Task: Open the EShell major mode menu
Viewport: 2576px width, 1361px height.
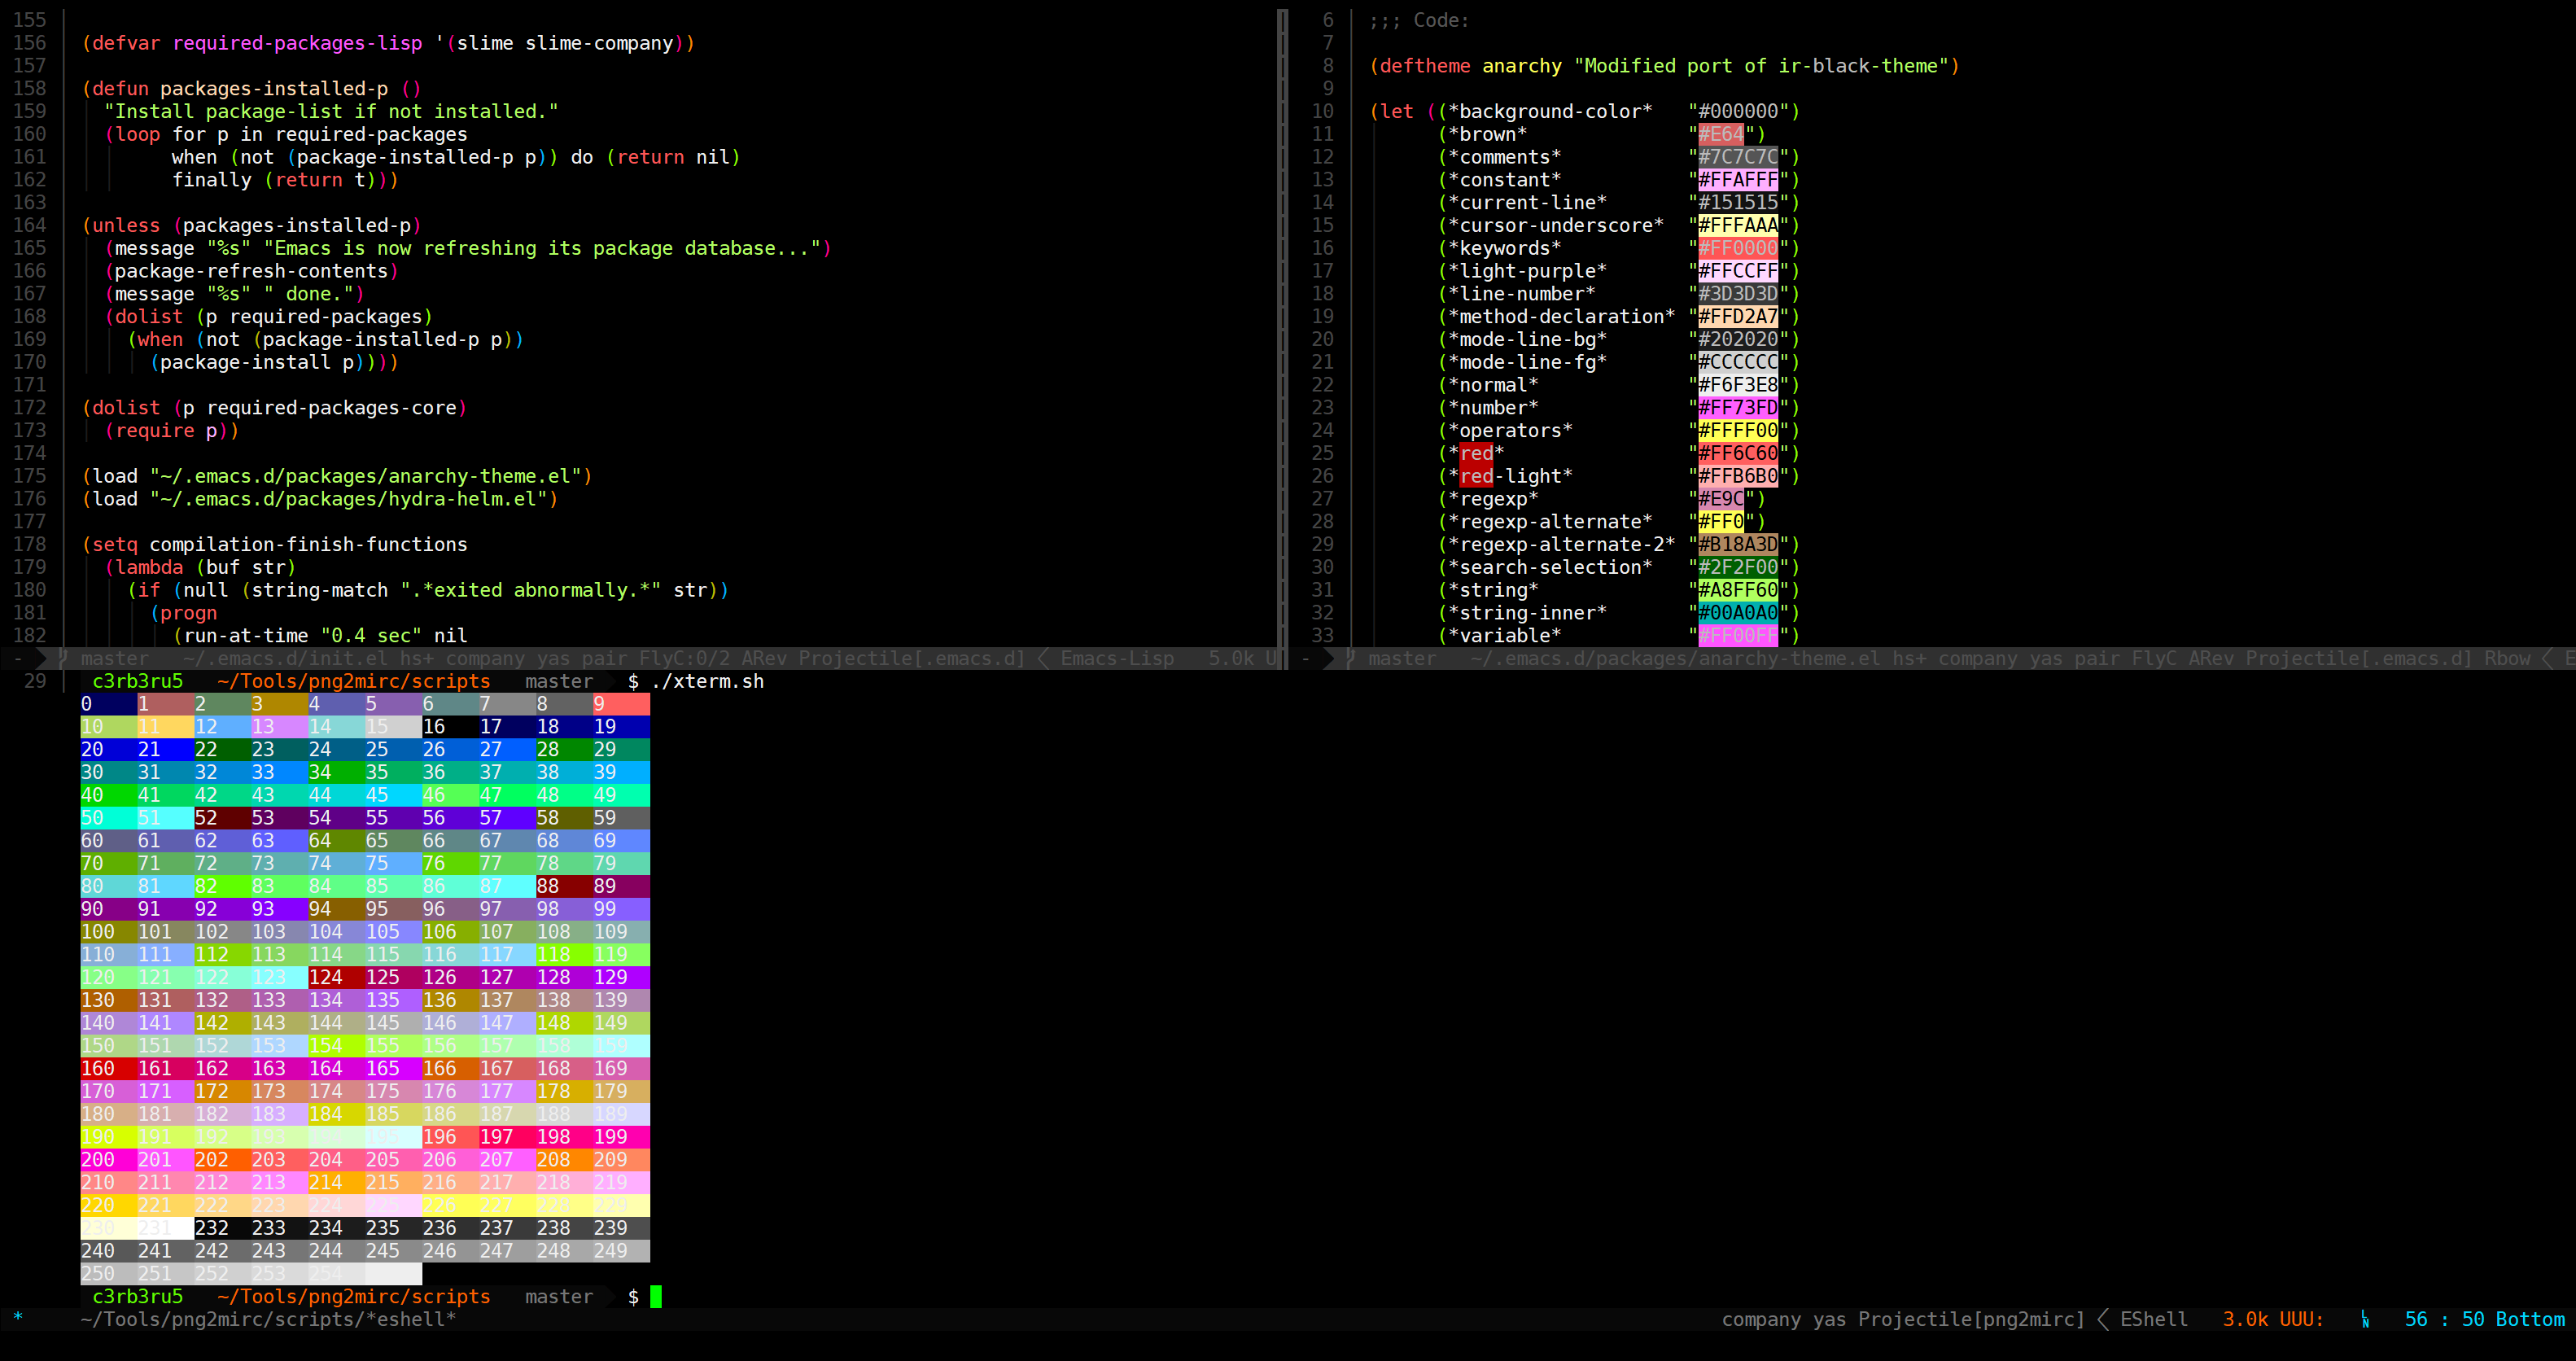Action: pos(2154,1319)
